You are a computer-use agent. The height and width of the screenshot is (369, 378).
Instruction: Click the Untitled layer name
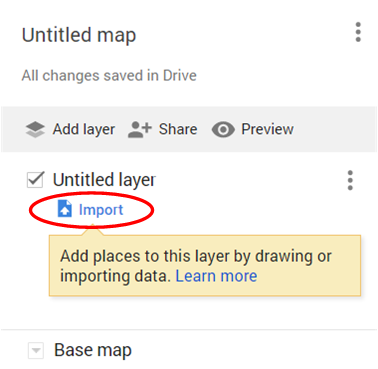(x=104, y=180)
